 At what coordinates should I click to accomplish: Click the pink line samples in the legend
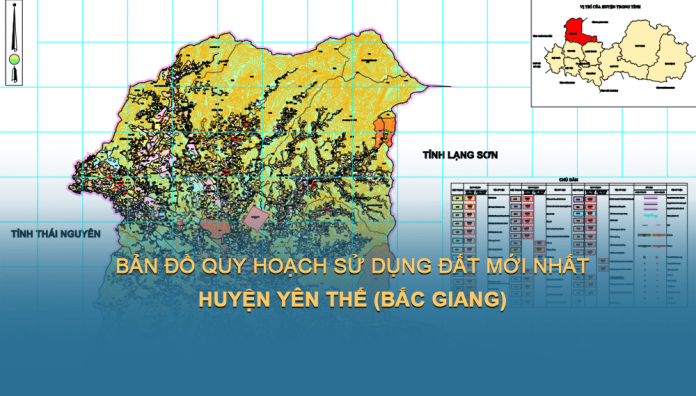point(651,203)
